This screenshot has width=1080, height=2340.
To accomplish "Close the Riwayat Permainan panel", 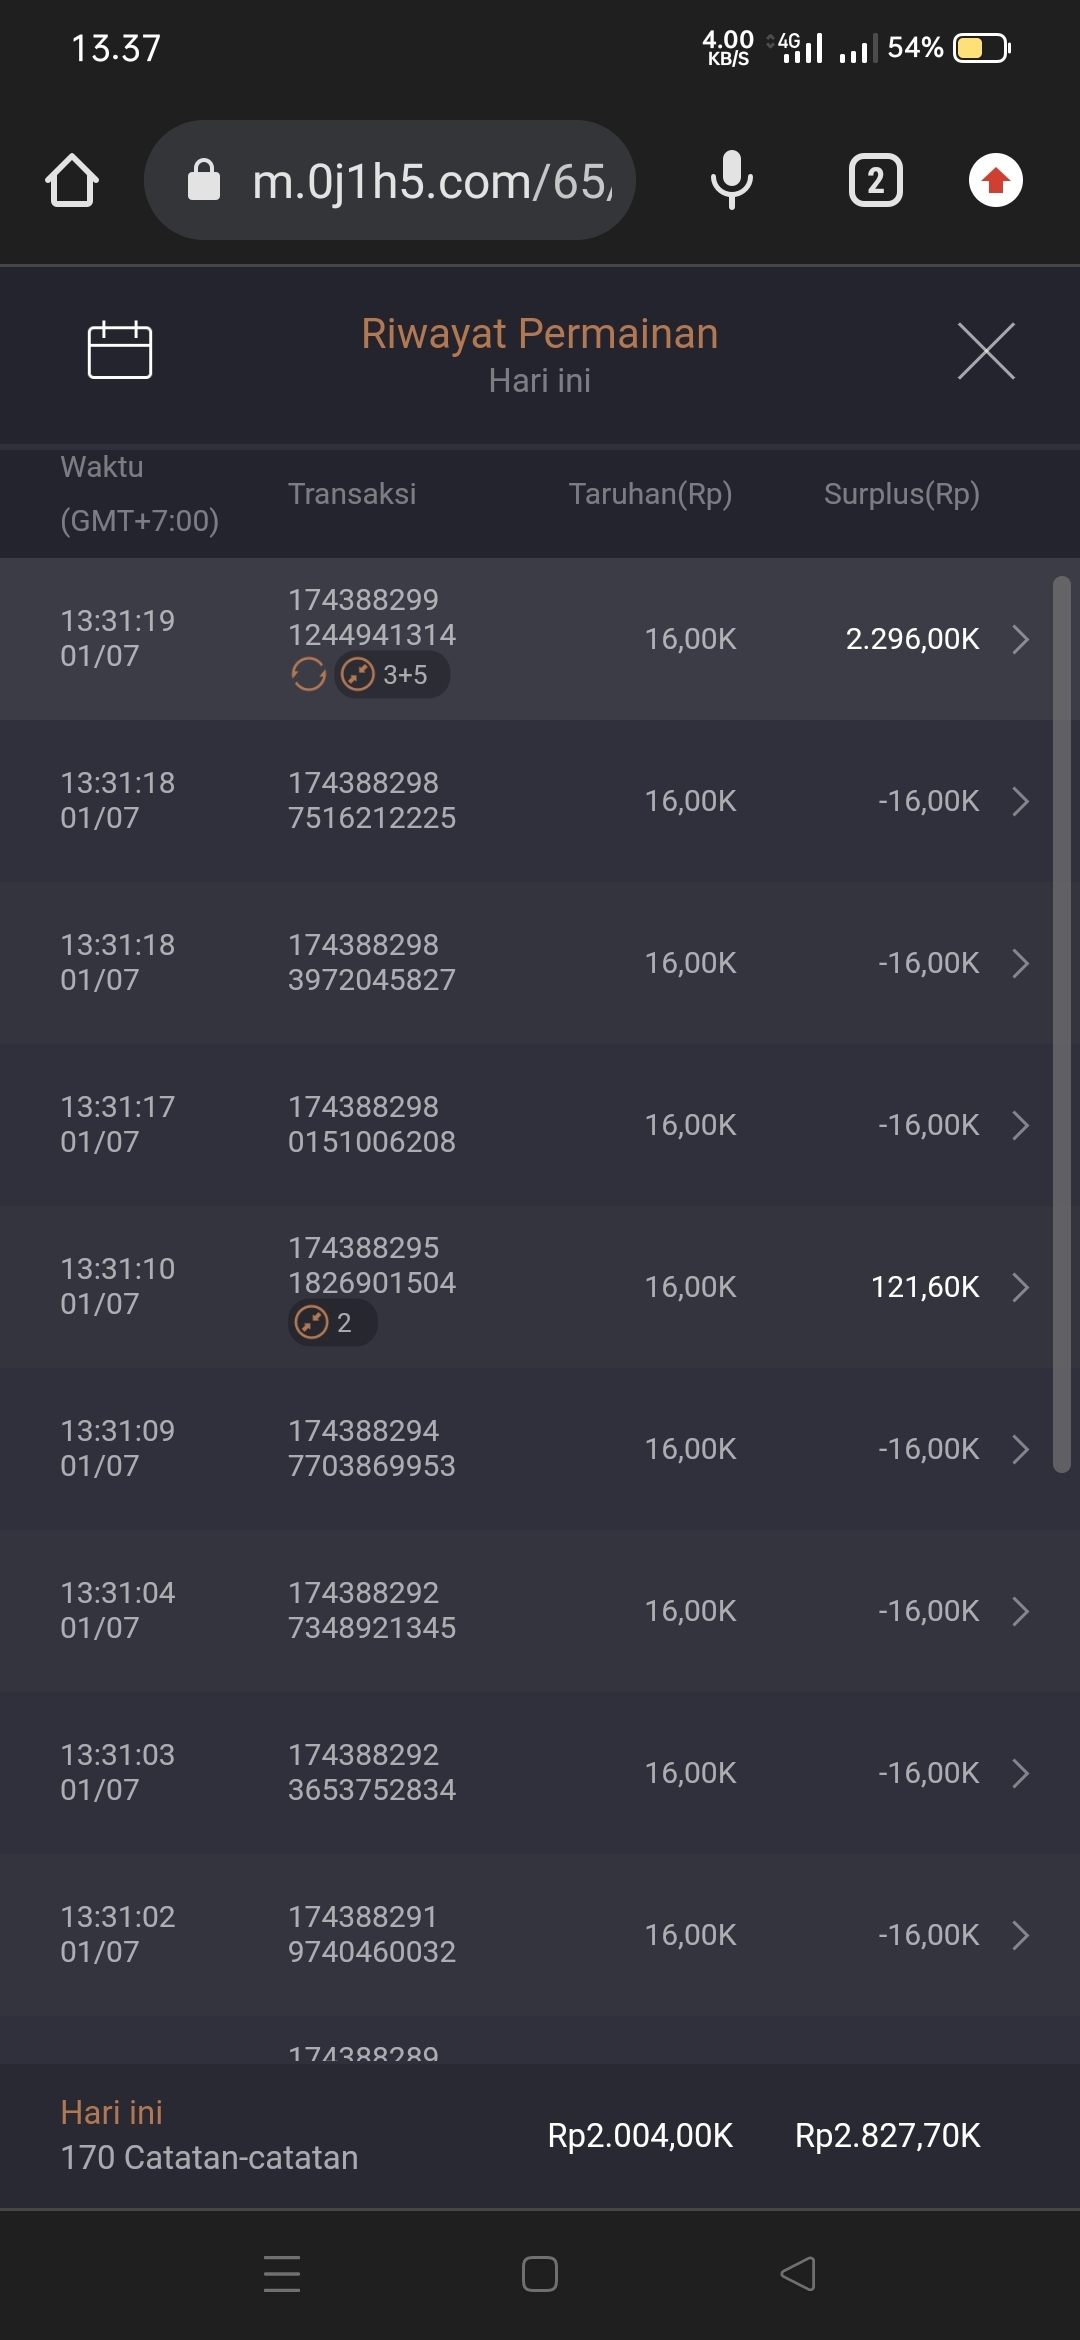I will (x=986, y=351).
